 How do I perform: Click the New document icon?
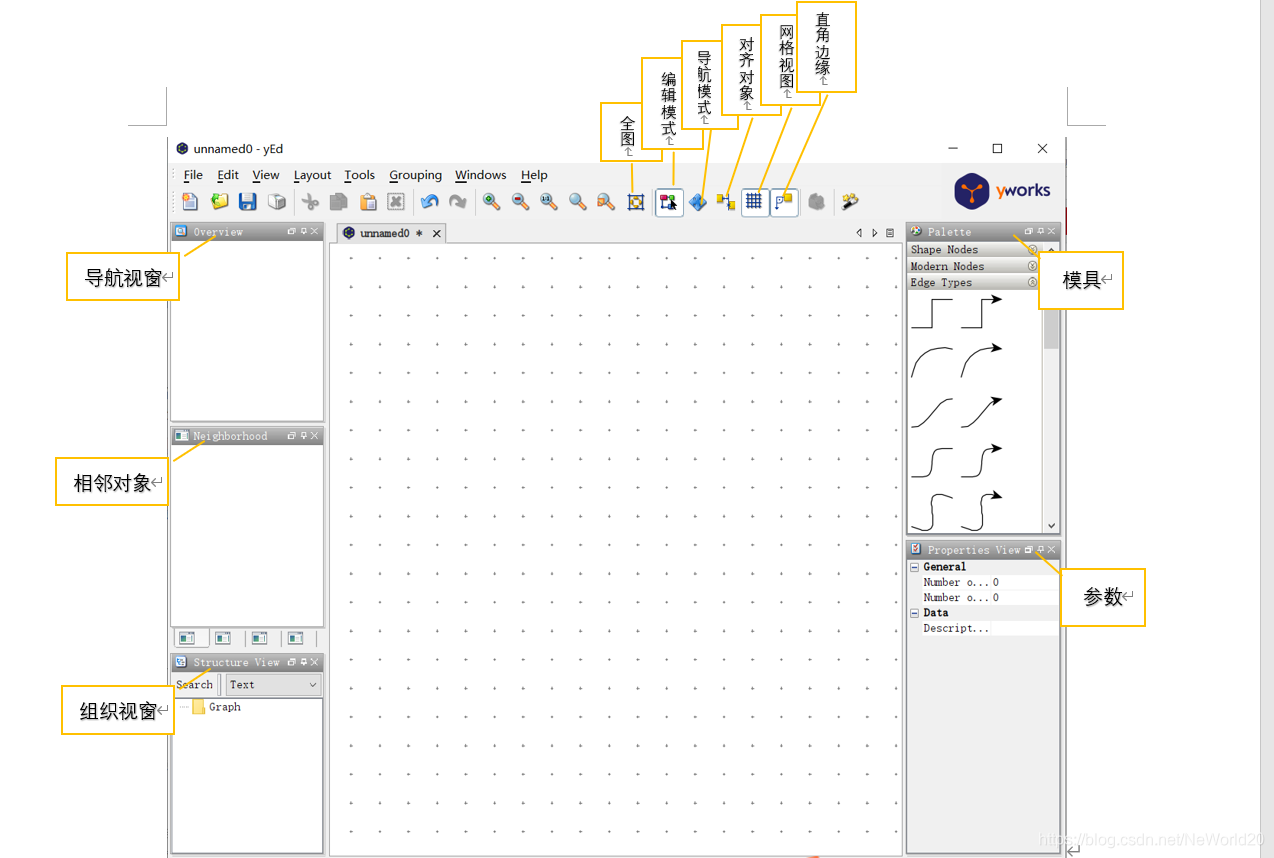click(190, 202)
